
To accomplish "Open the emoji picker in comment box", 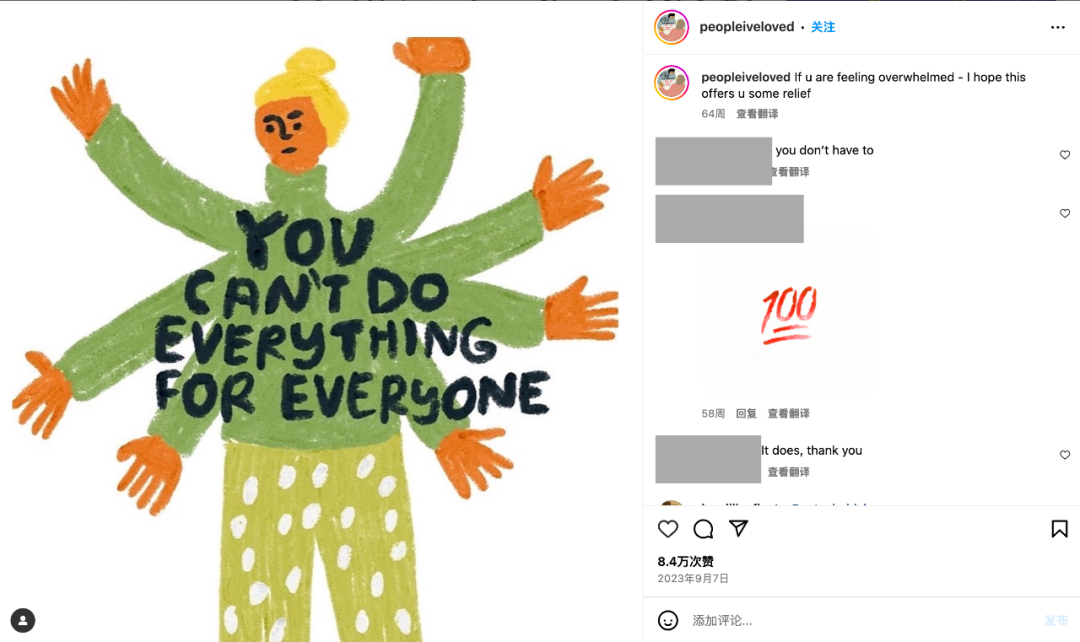I will pos(667,620).
